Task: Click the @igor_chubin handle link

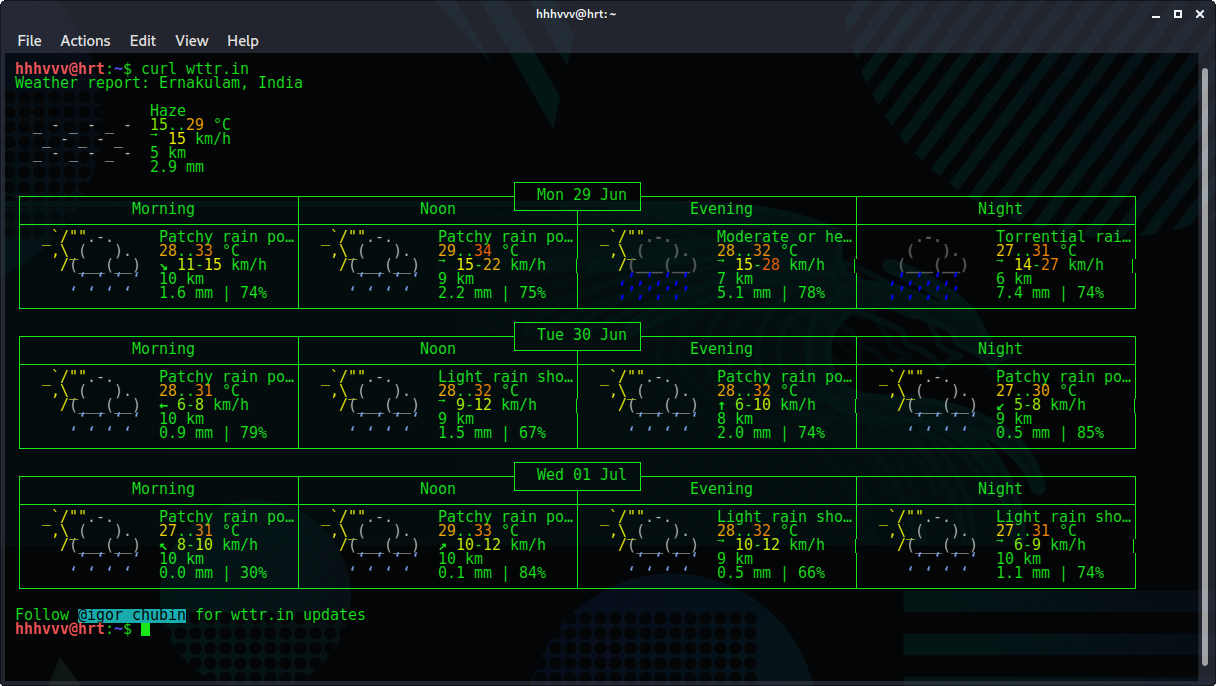Action: click(131, 614)
